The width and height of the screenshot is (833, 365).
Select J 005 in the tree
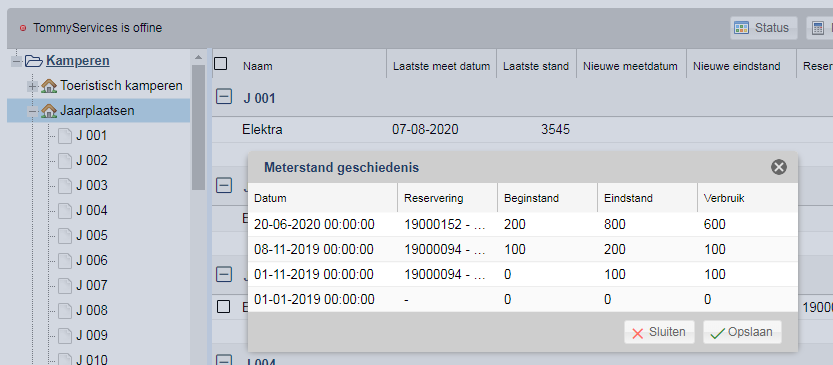point(91,235)
